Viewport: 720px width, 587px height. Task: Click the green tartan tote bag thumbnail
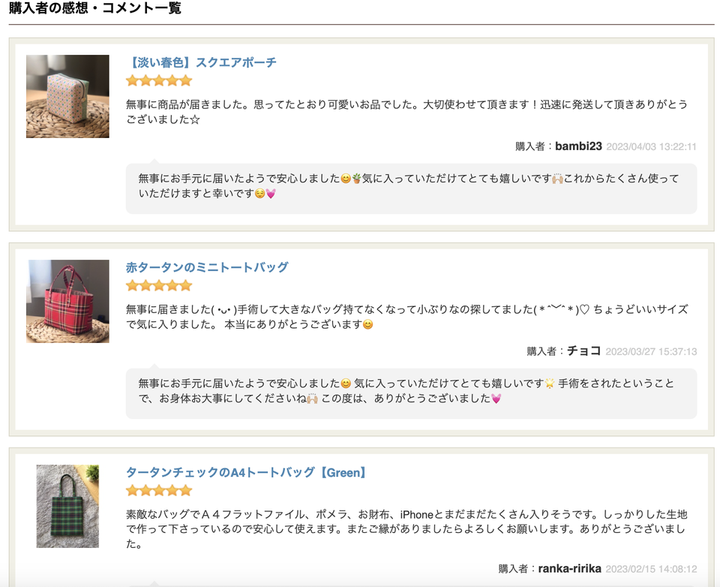pos(68,506)
